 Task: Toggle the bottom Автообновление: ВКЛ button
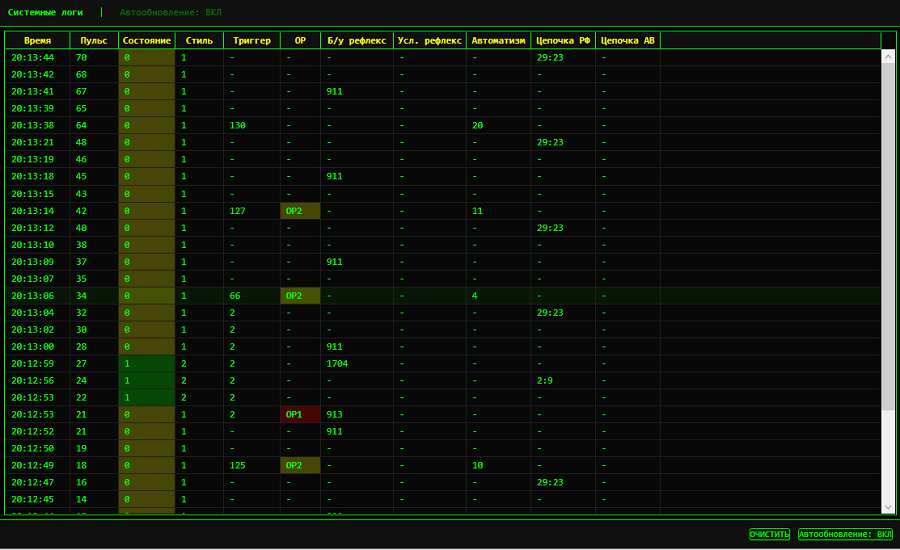point(845,534)
